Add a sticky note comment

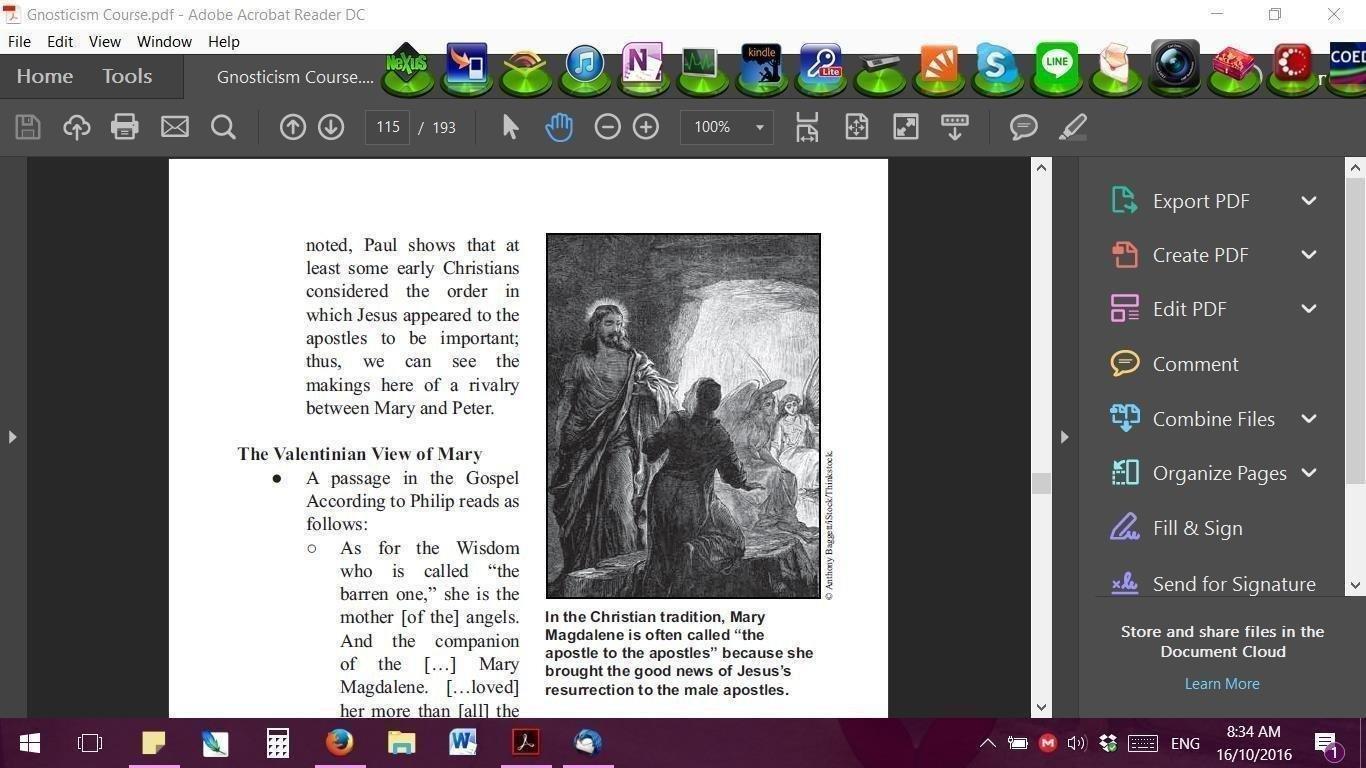coord(1023,127)
